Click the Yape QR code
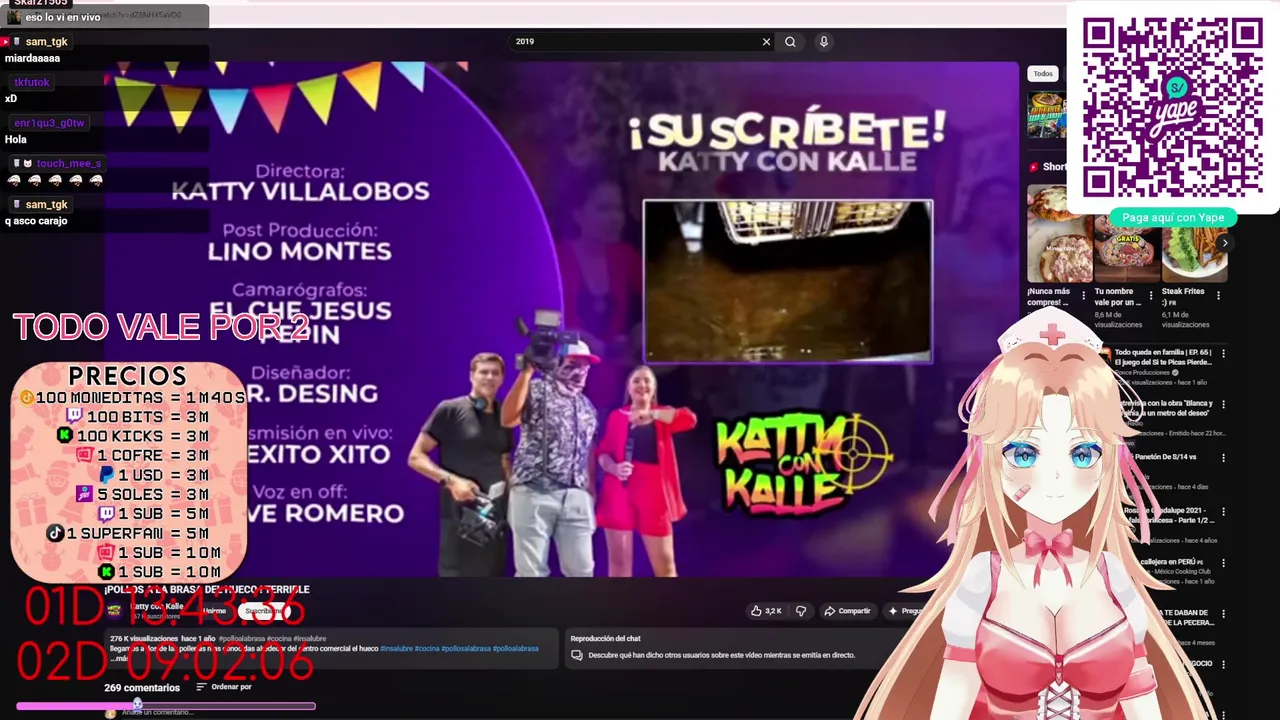Viewport: 1280px width, 720px height. [x=1172, y=107]
